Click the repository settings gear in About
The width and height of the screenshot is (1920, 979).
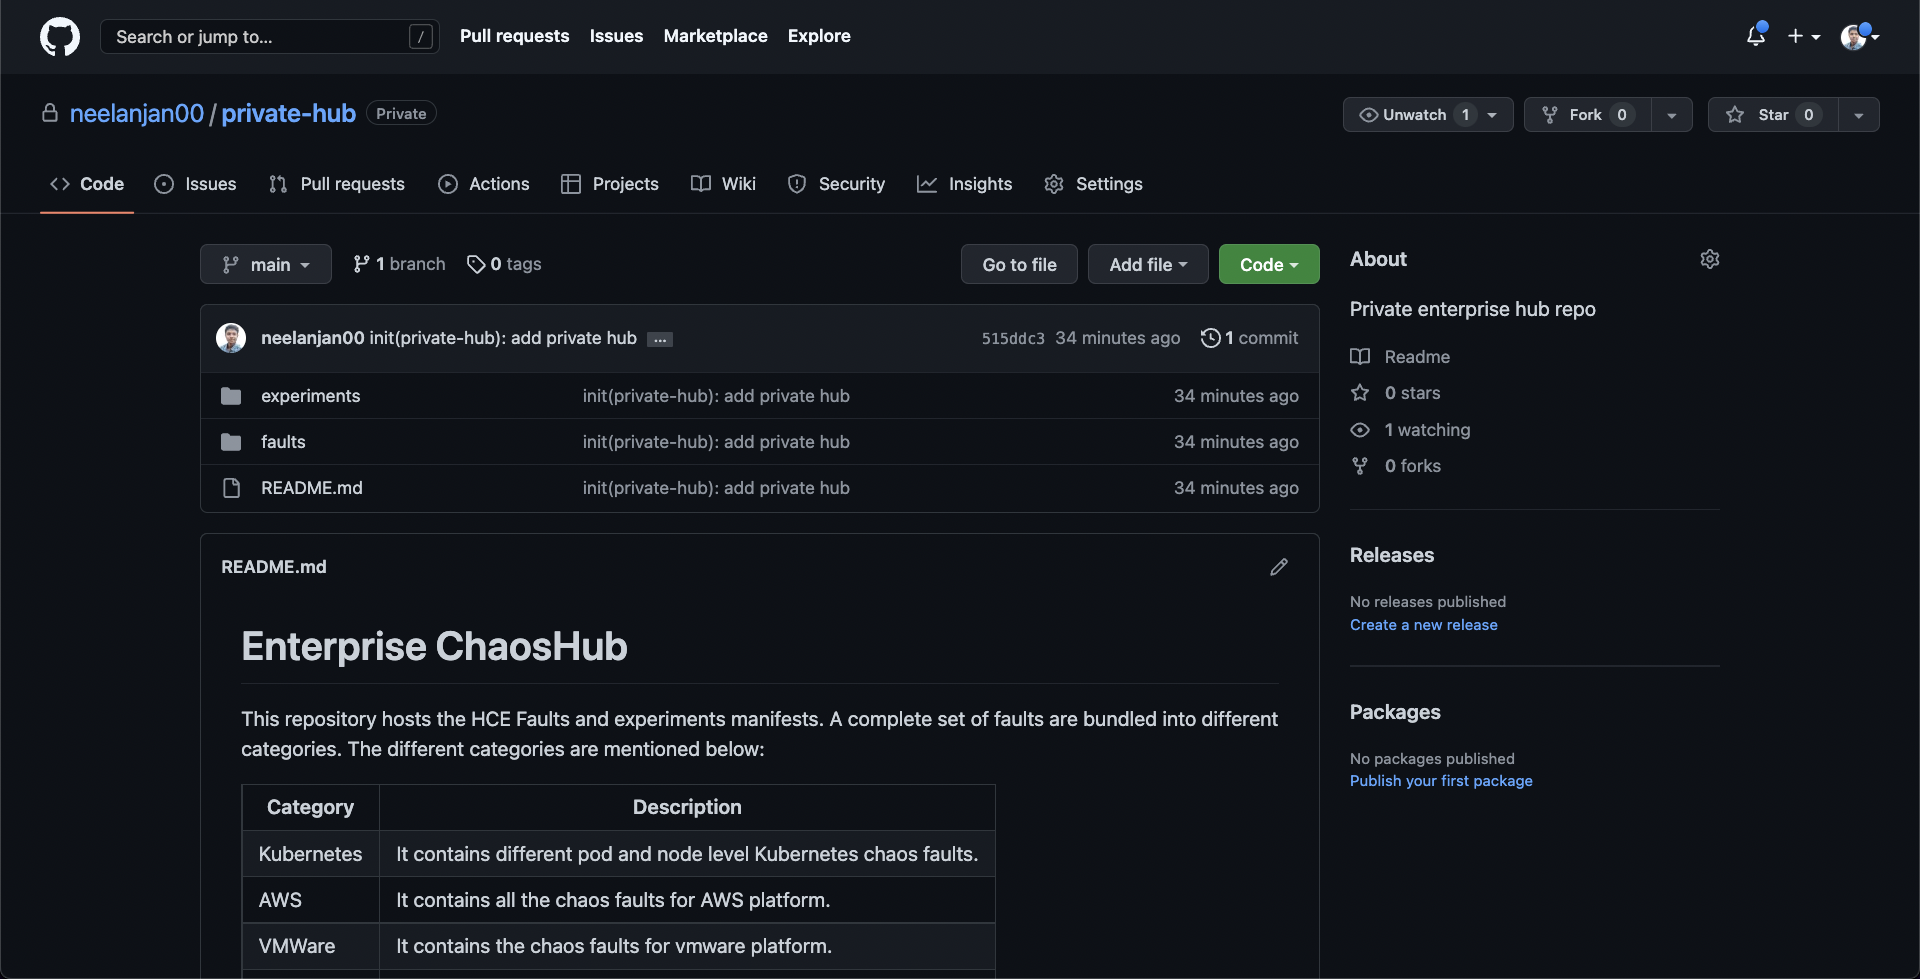click(1710, 259)
